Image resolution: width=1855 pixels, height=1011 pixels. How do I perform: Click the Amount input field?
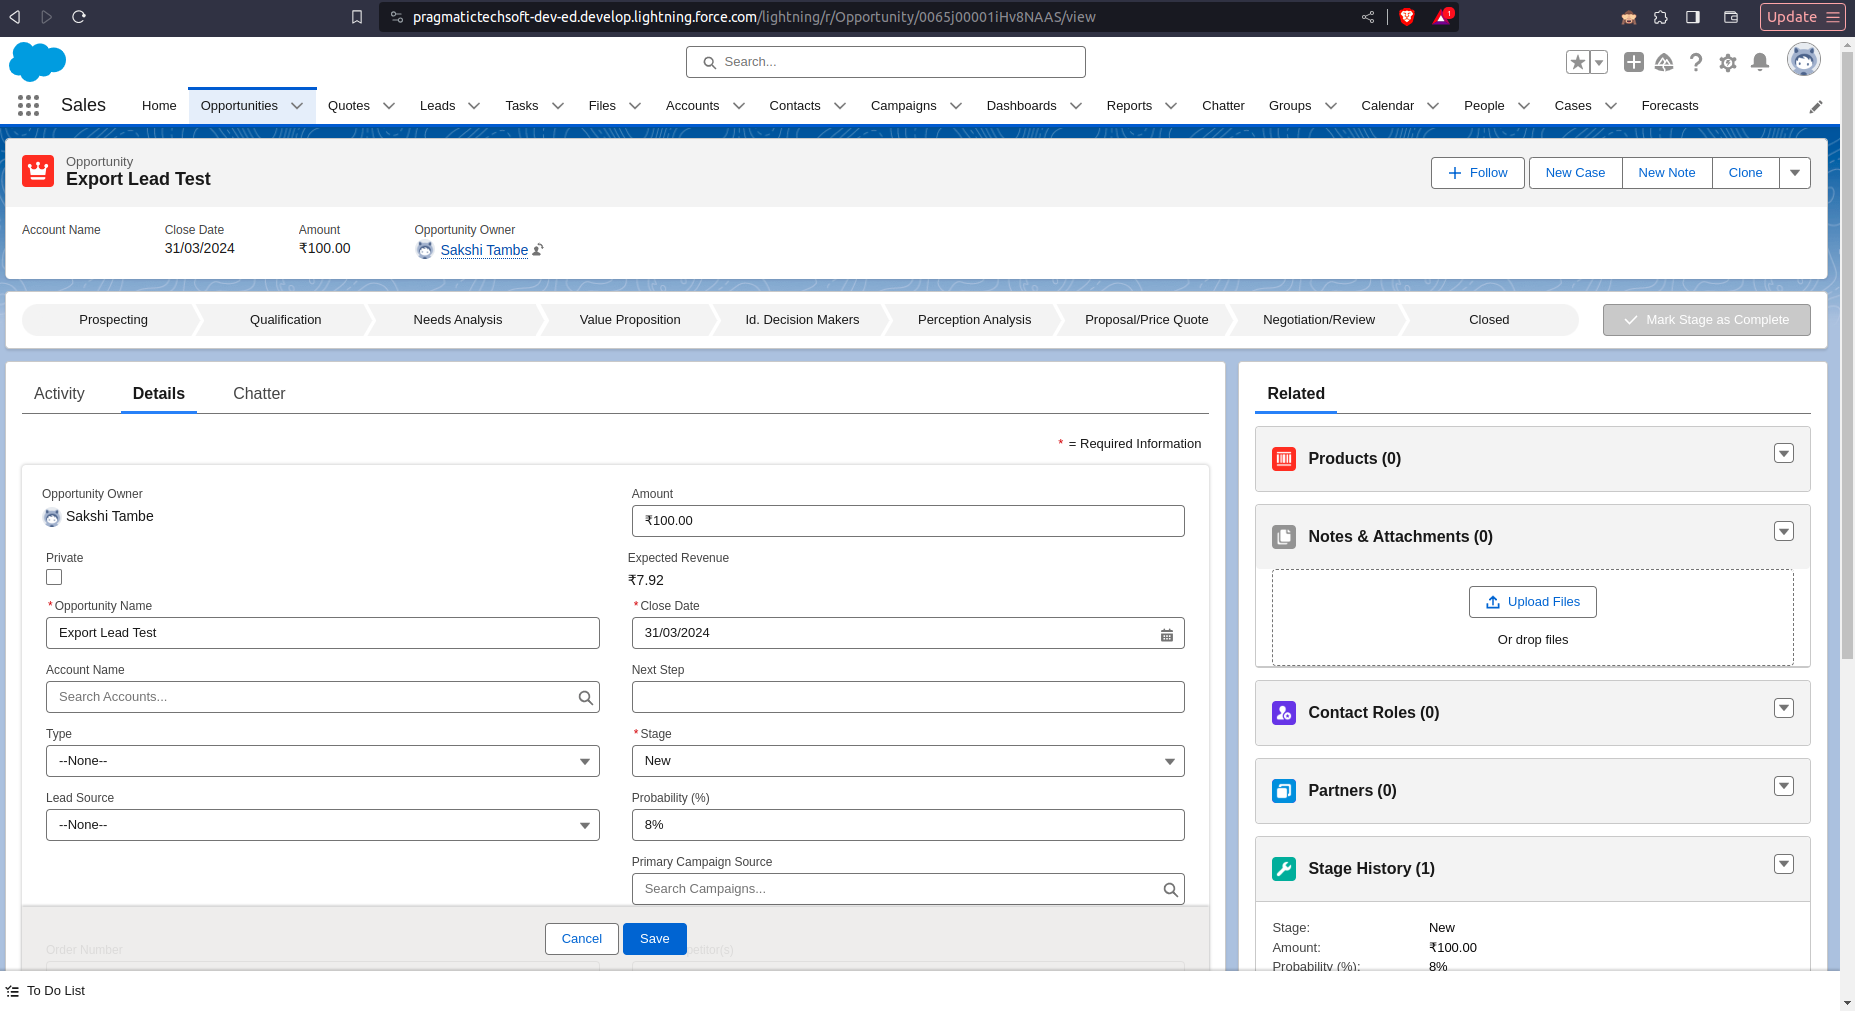pos(908,521)
